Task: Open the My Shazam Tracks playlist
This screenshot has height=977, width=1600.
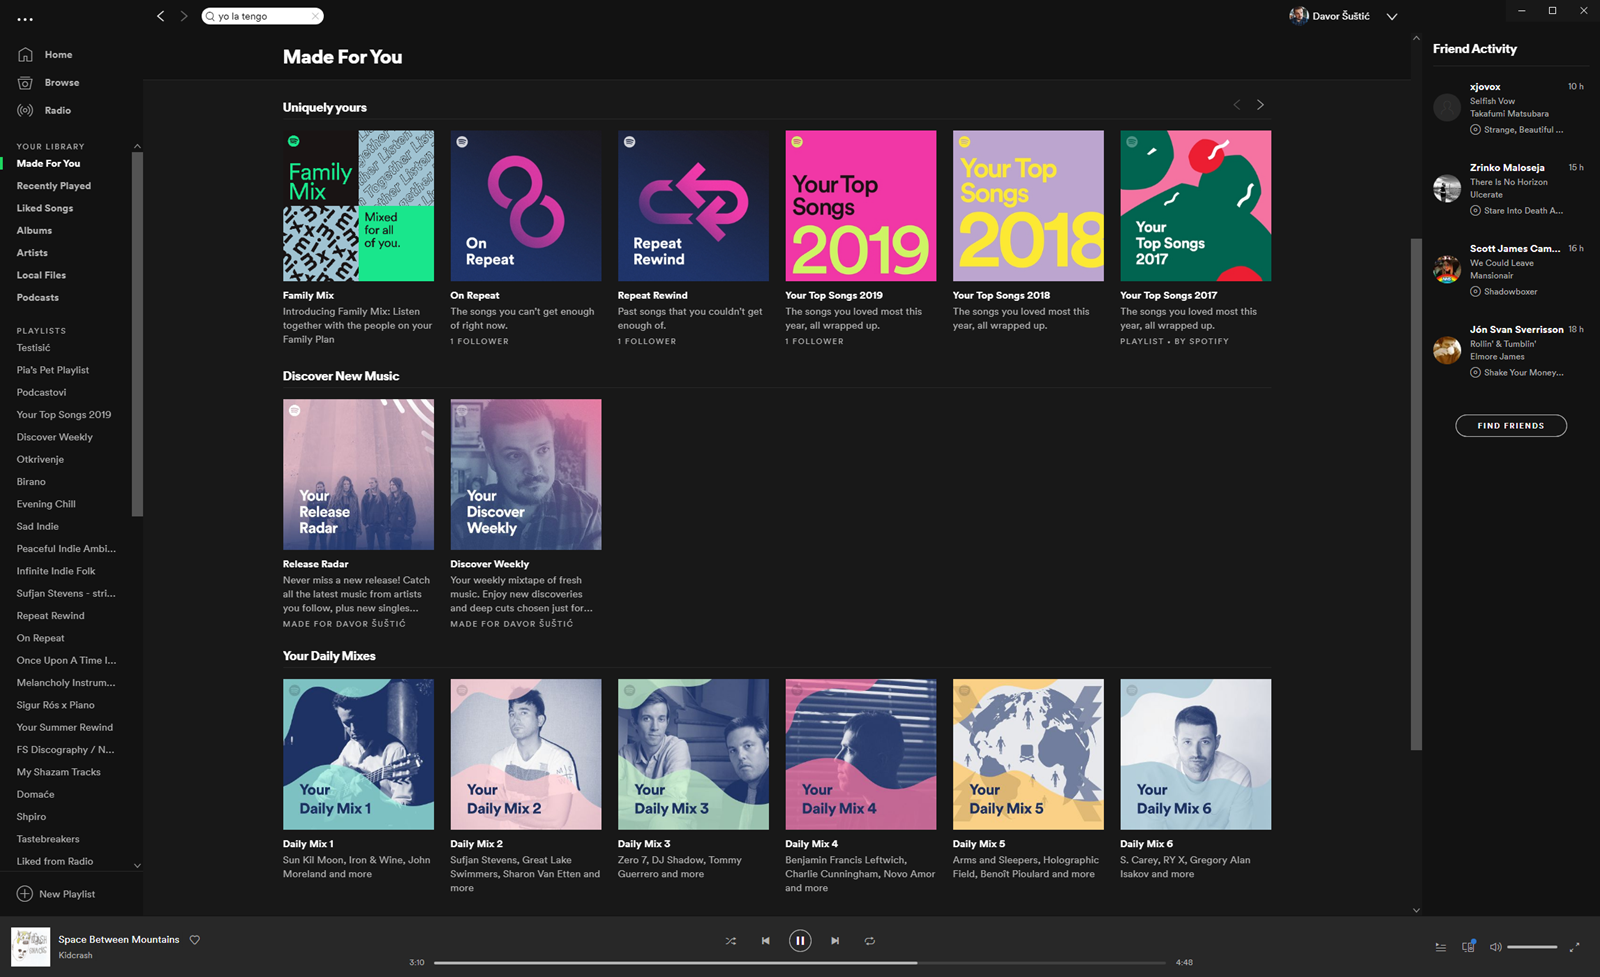Action: (x=58, y=772)
